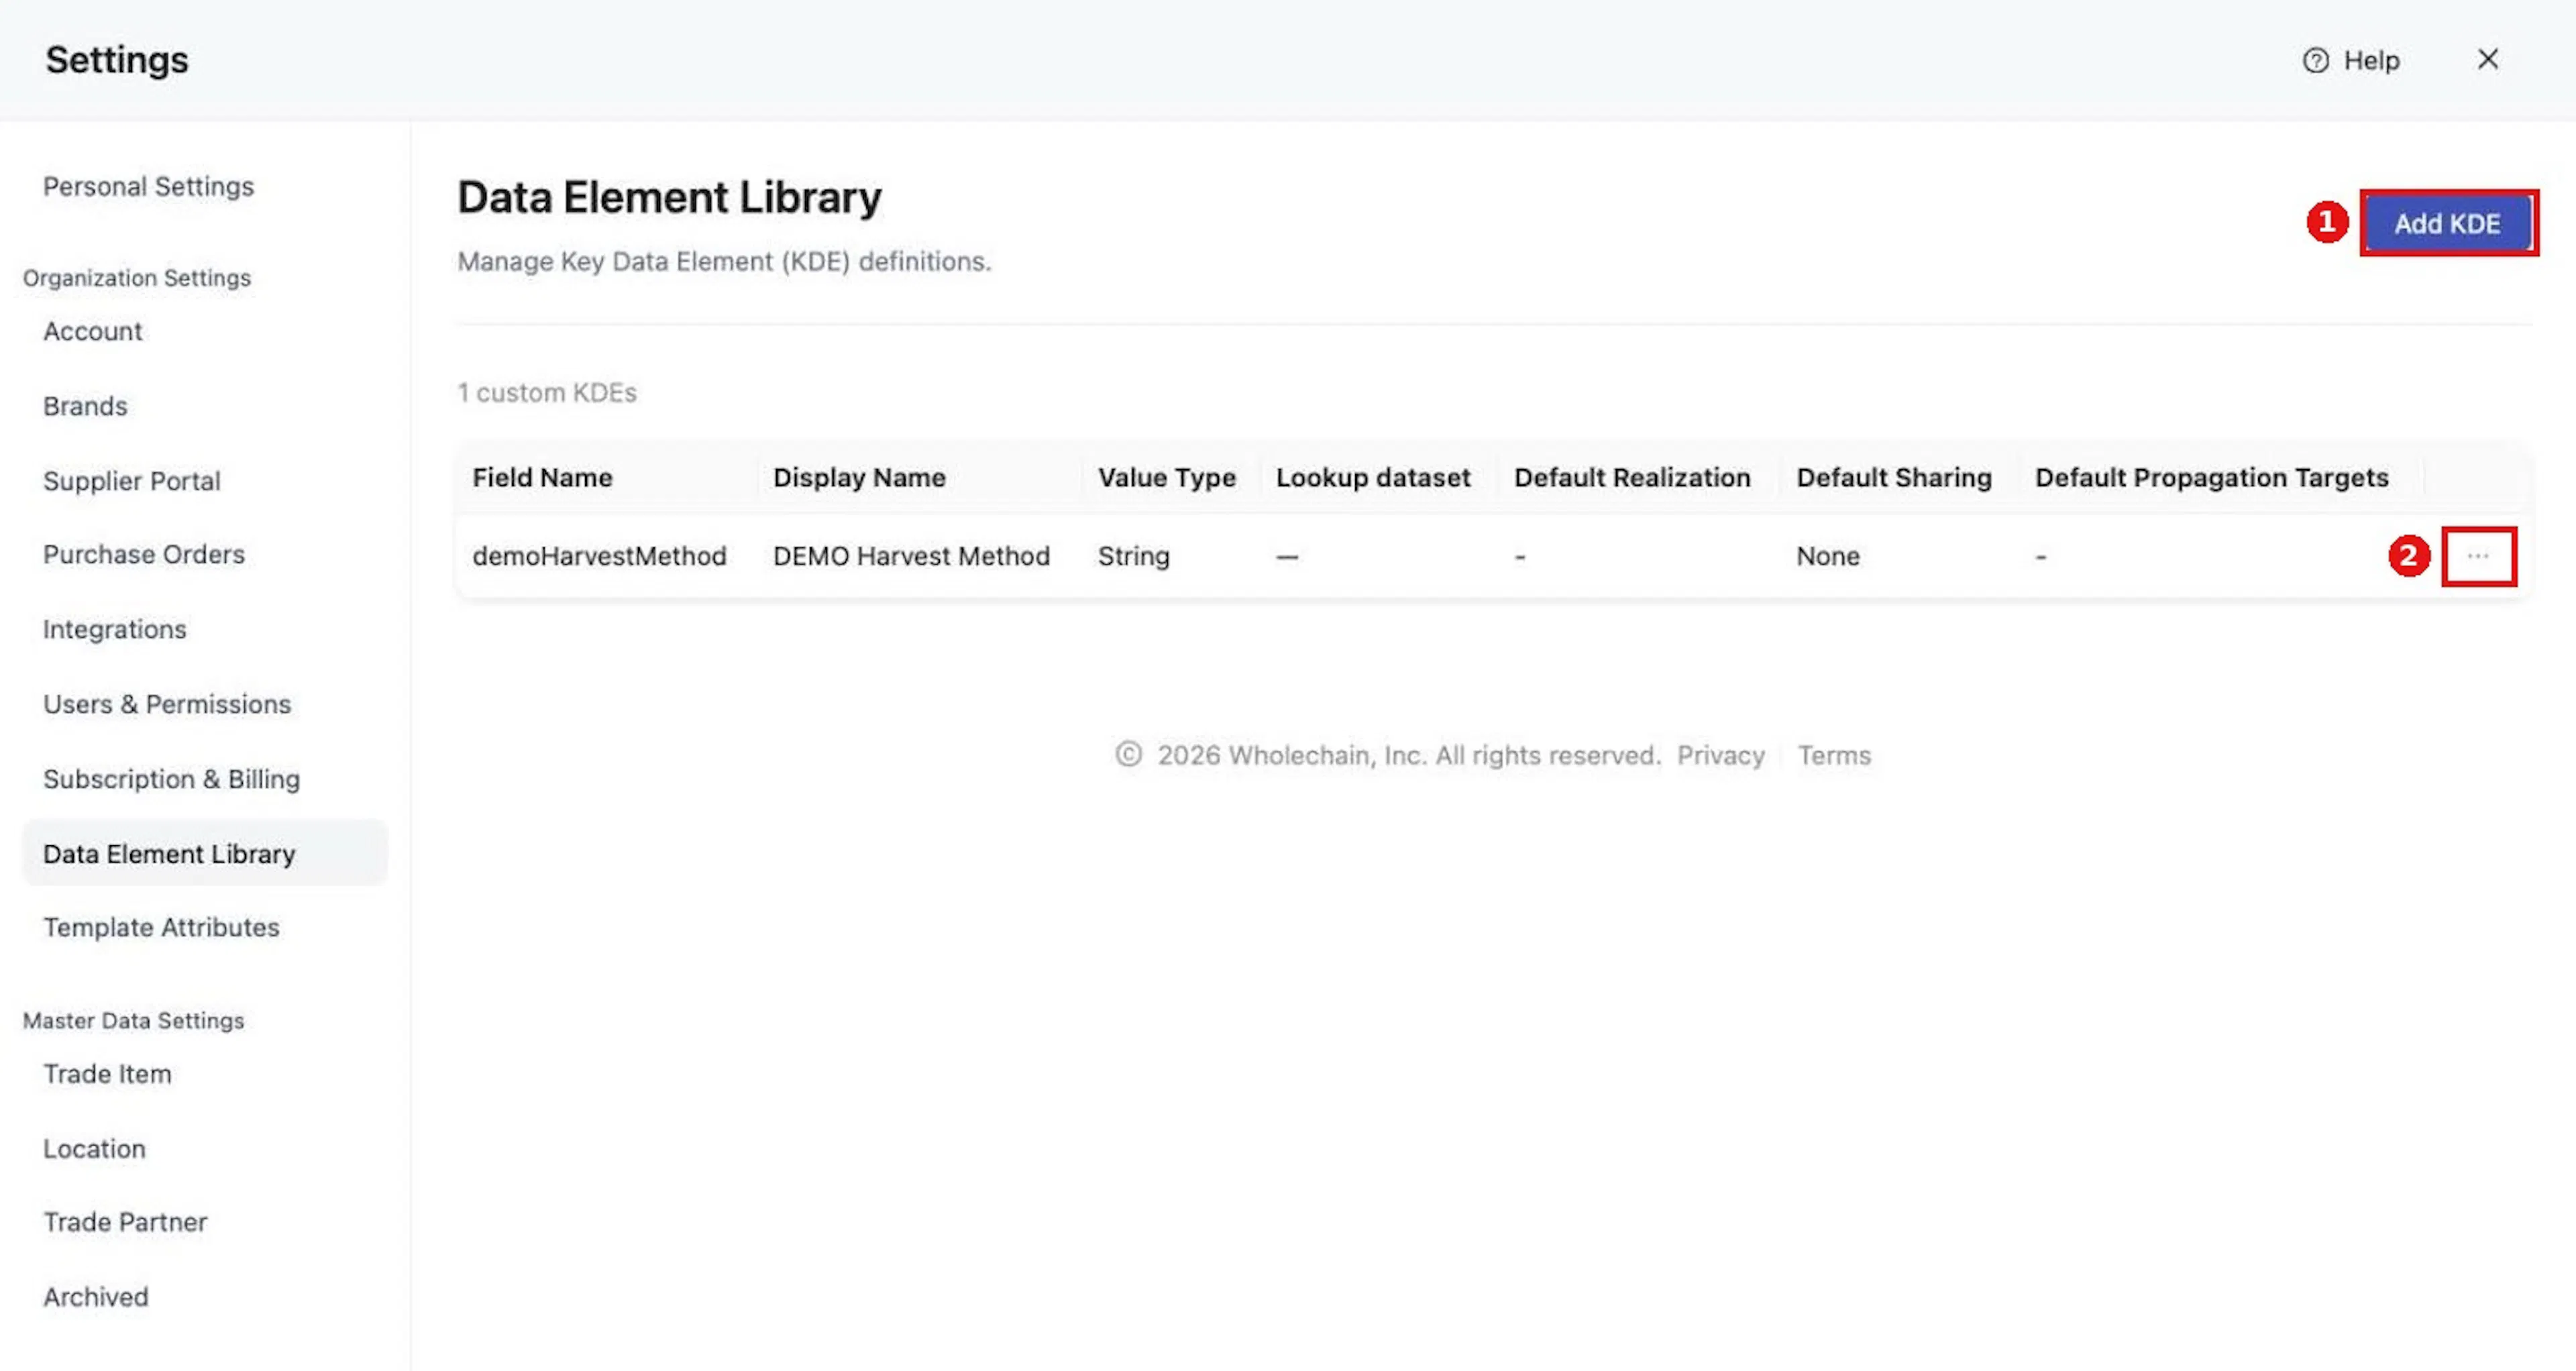This screenshot has width=2576, height=1371.
Task: Click the Lookup dataset column header
Action: 1372,478
